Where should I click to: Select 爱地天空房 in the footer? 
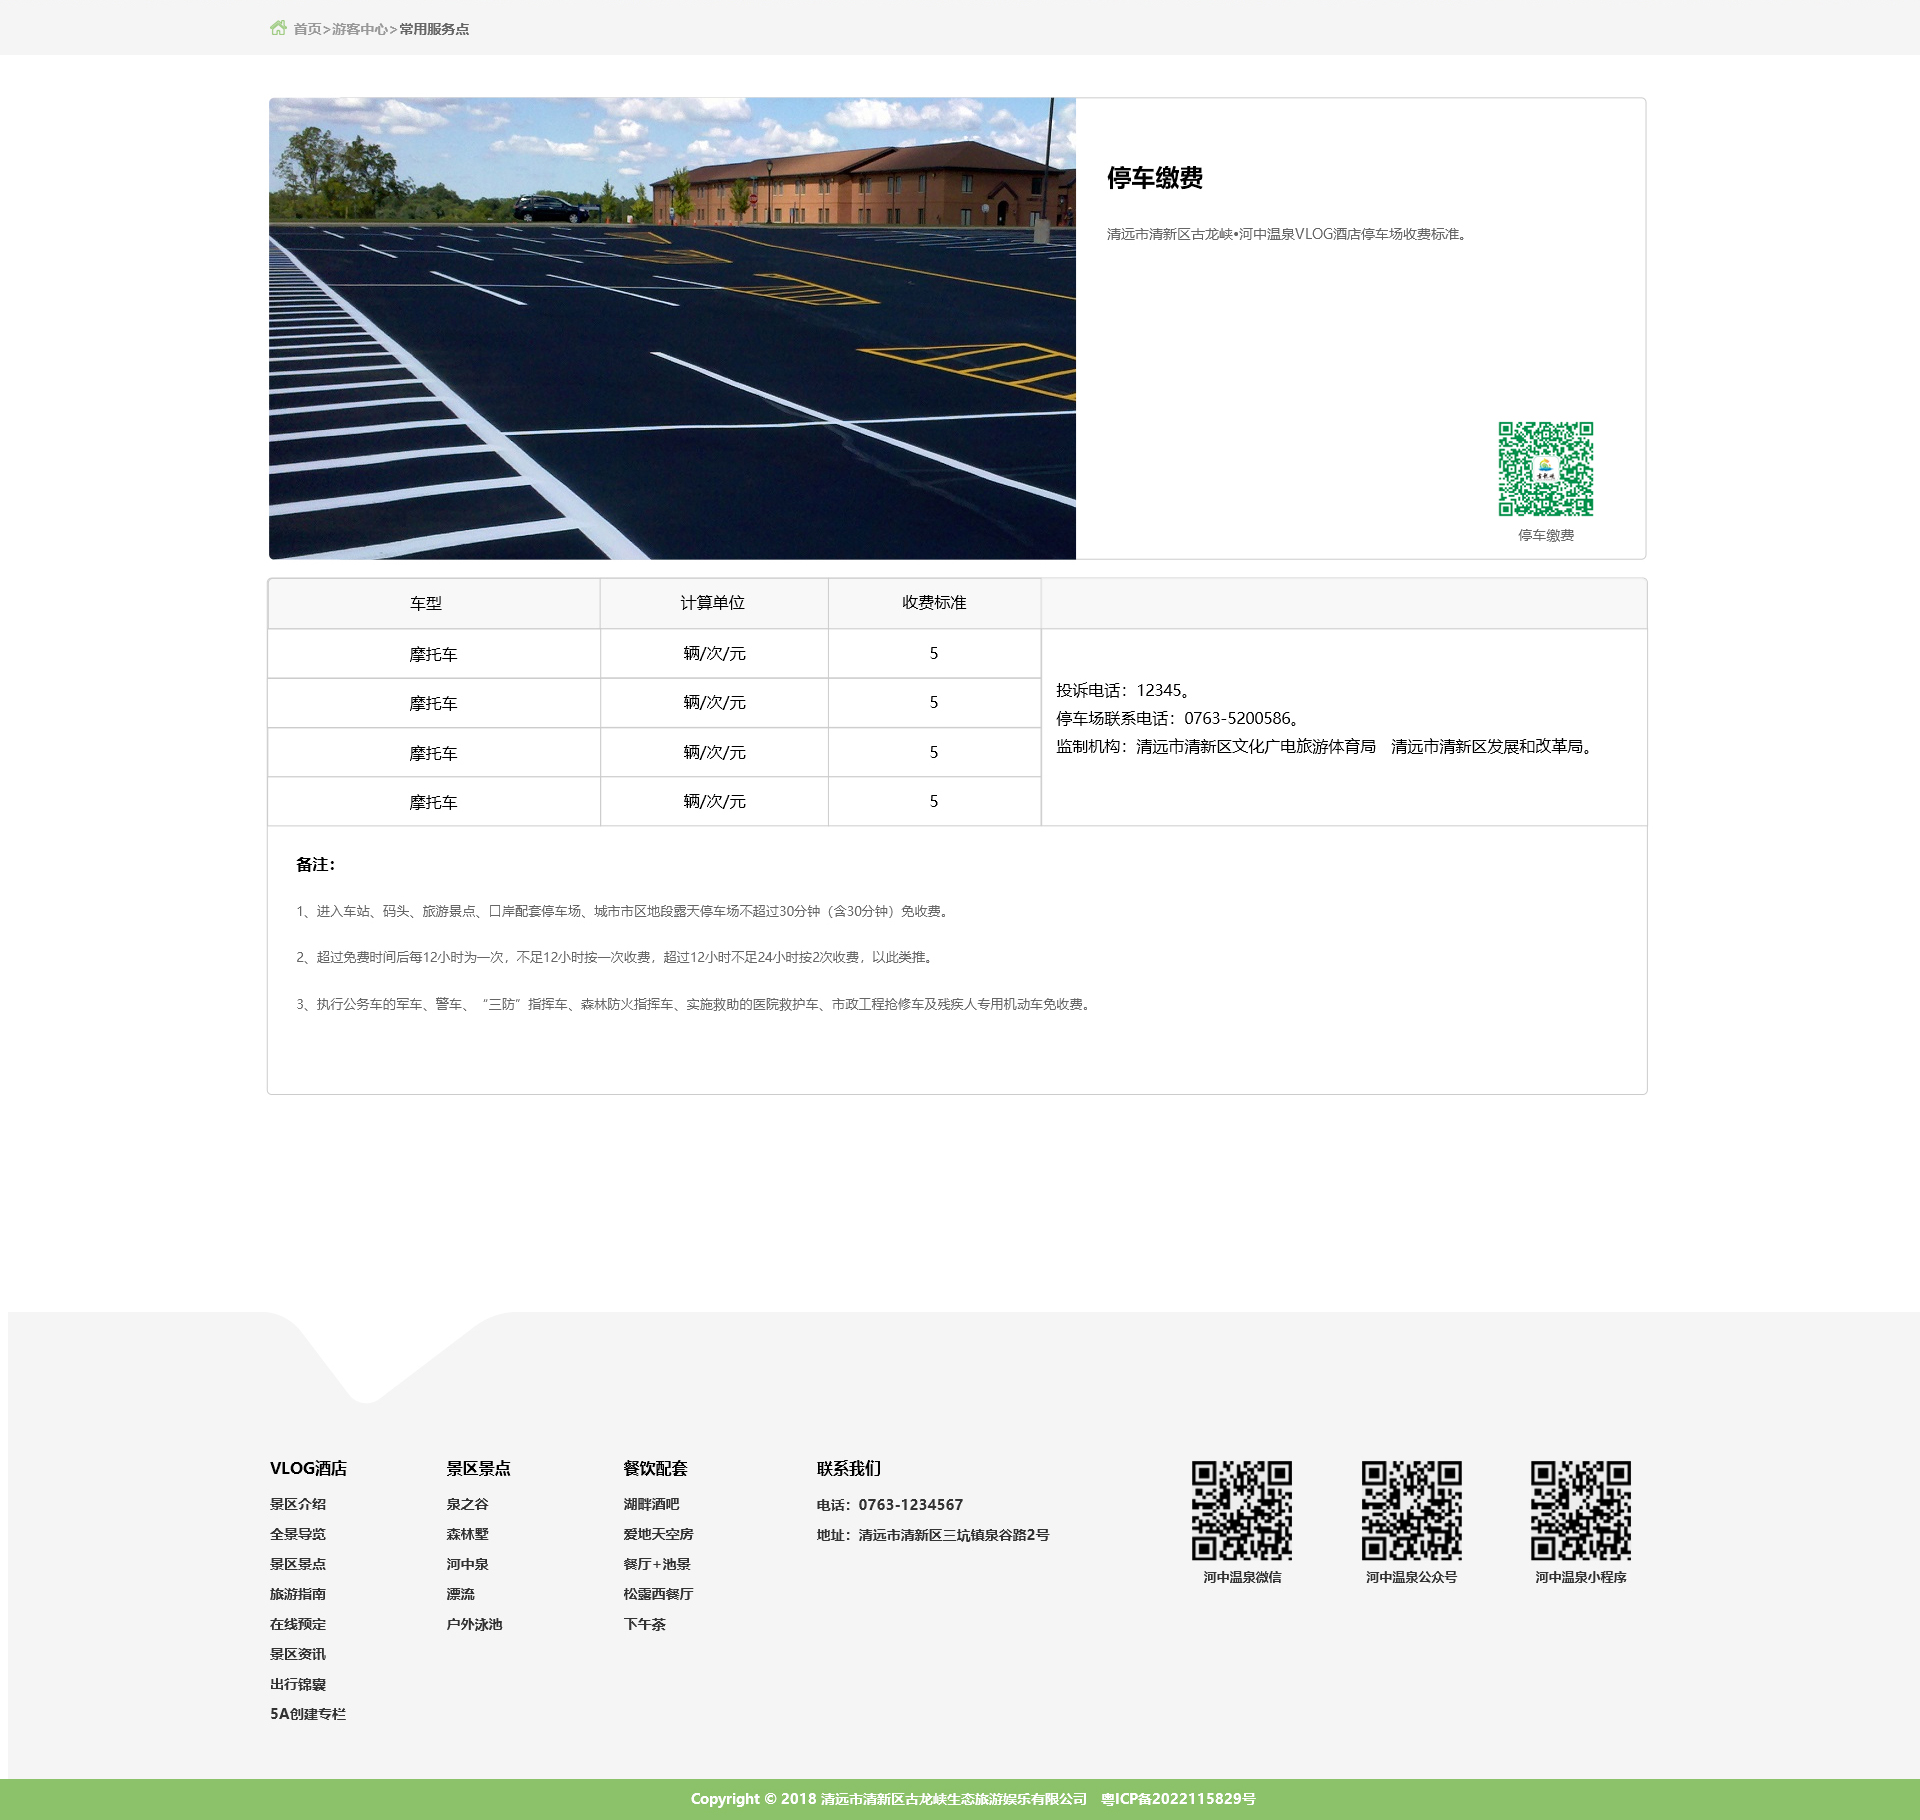[x=658, y=1534]
